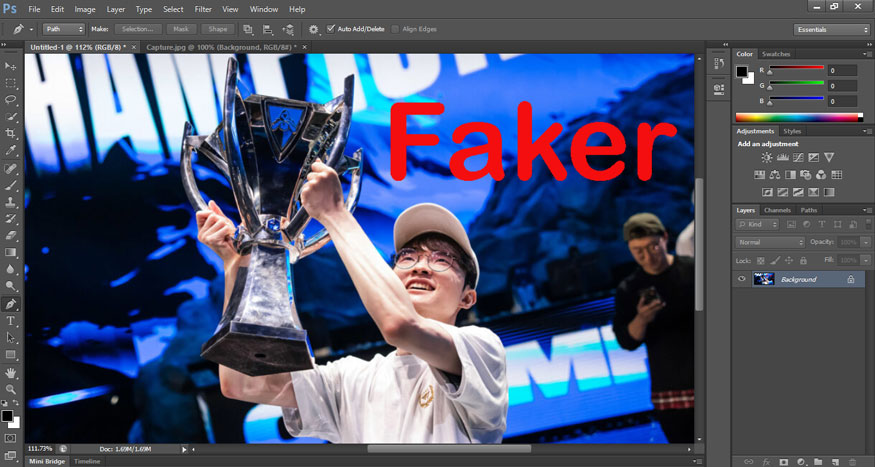Select the Lasso tool
875x467 pixels.
(11, 100)
